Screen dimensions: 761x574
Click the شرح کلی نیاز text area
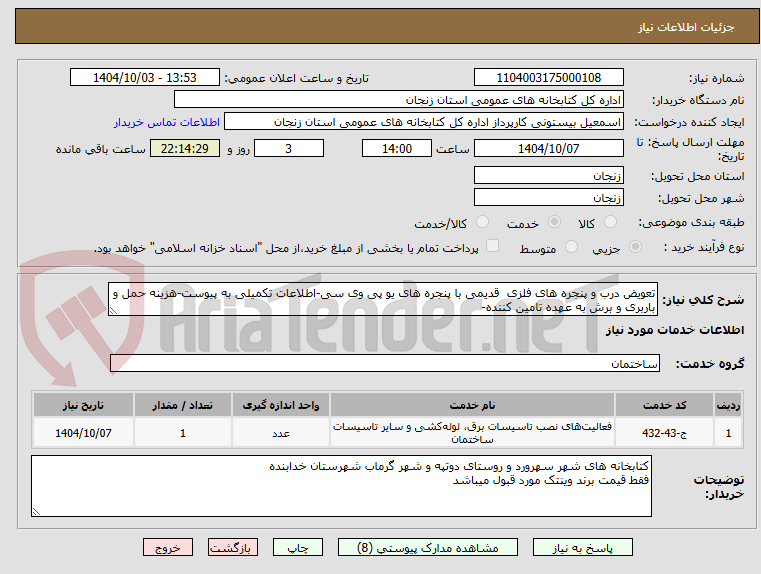pos(383,299)
